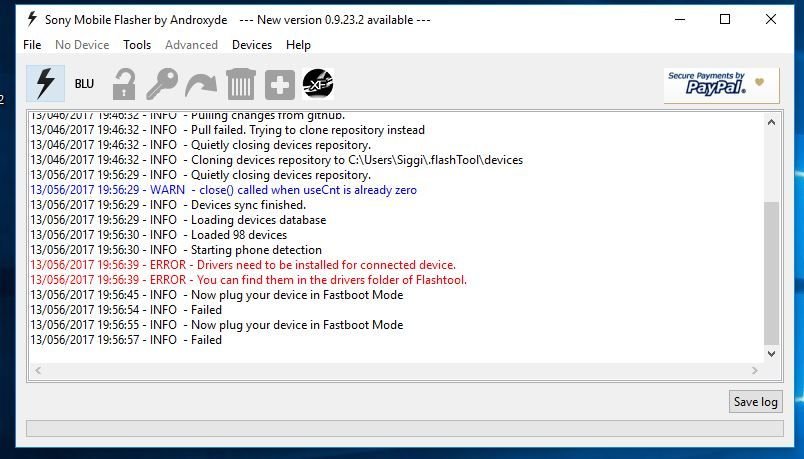Viewport: 804px width, 459px height.
Task: Open the XperiFirm round black icon
Action: pyautogui.click(x=318, y=84)
